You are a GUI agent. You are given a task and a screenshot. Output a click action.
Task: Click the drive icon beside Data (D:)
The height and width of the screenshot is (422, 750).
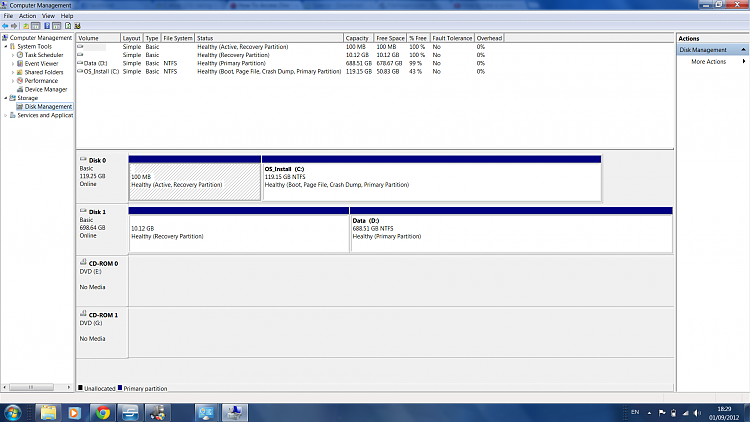(x=80, y=63)
